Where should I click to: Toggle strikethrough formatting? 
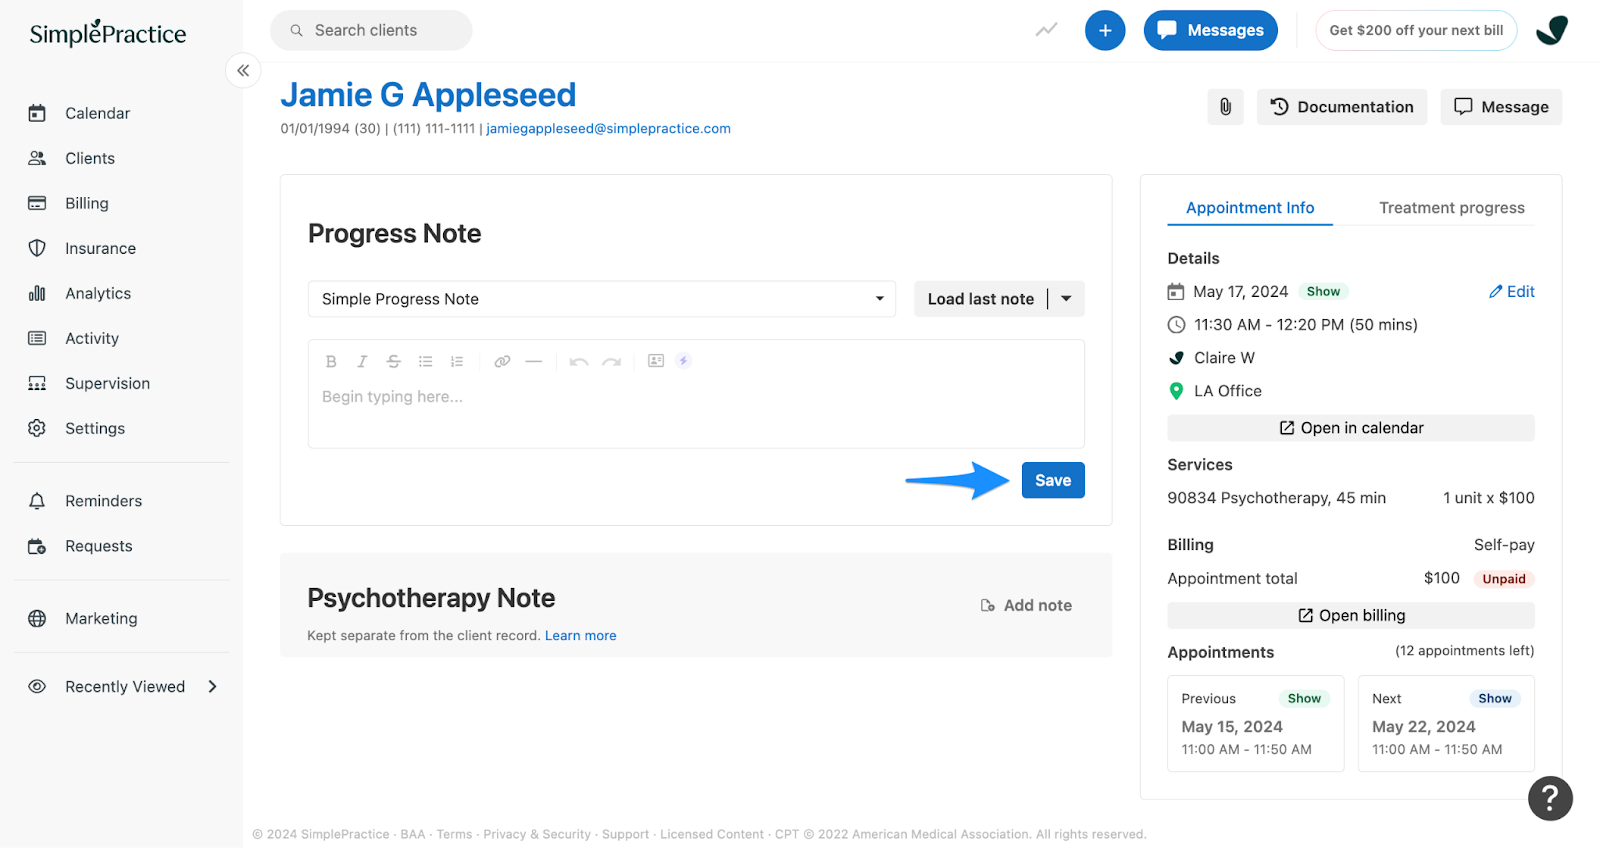pyautogui.click(x=393, y=361)
